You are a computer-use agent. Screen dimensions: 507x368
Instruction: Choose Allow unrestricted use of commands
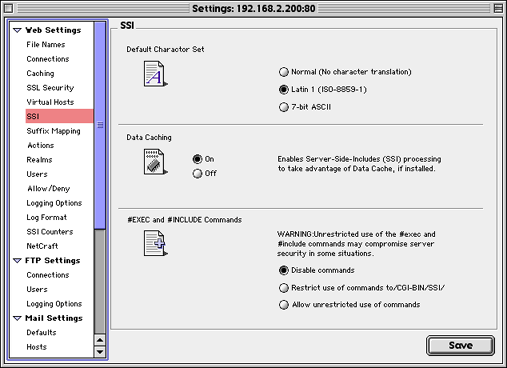pyautogui.click(x=284, y=305)
